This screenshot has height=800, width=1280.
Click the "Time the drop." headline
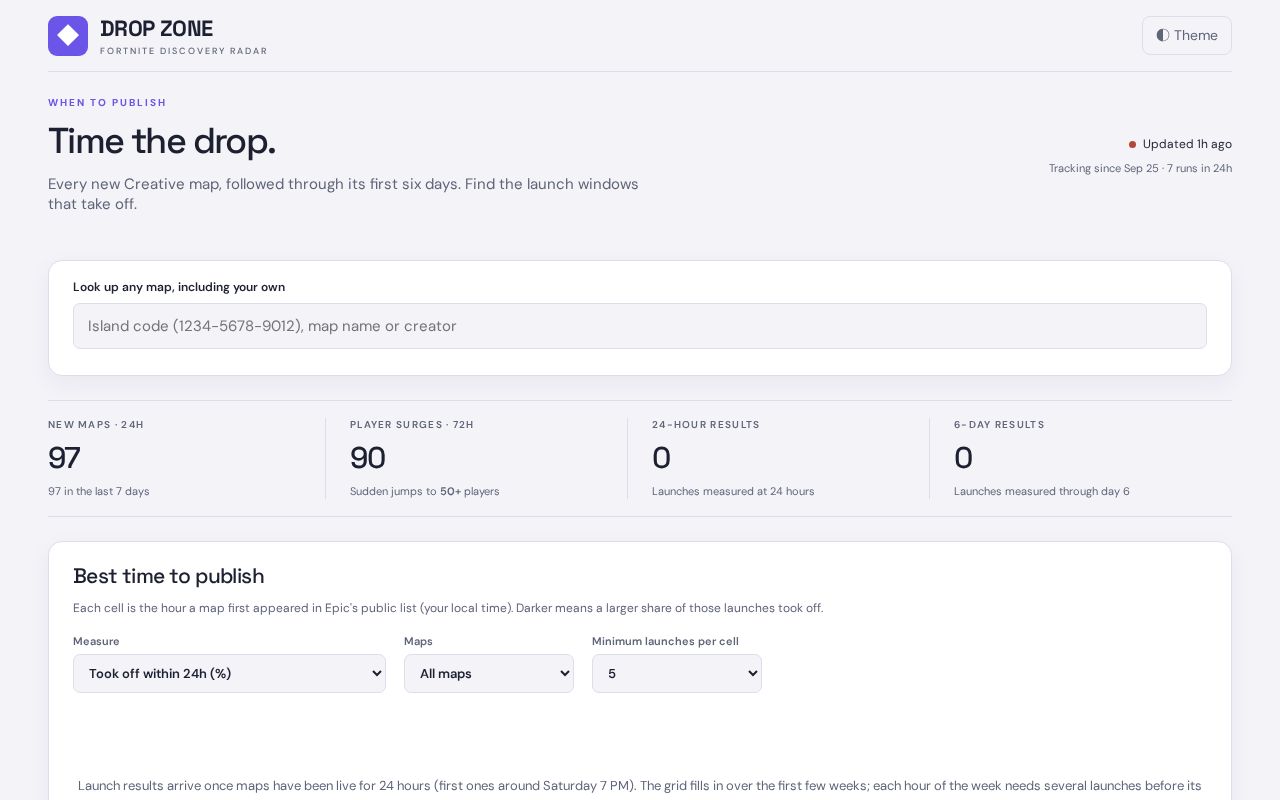tap(162, 141)
